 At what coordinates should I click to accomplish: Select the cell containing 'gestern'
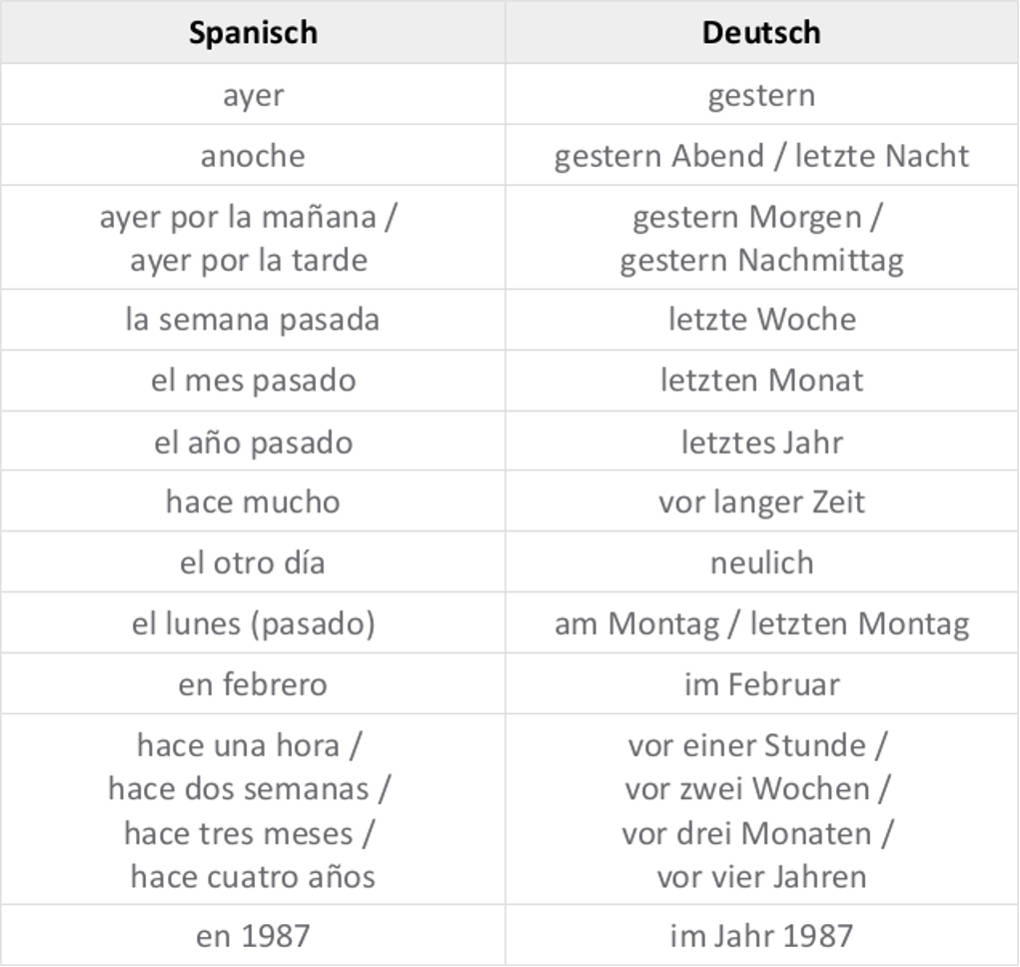(x=761, y=95)
